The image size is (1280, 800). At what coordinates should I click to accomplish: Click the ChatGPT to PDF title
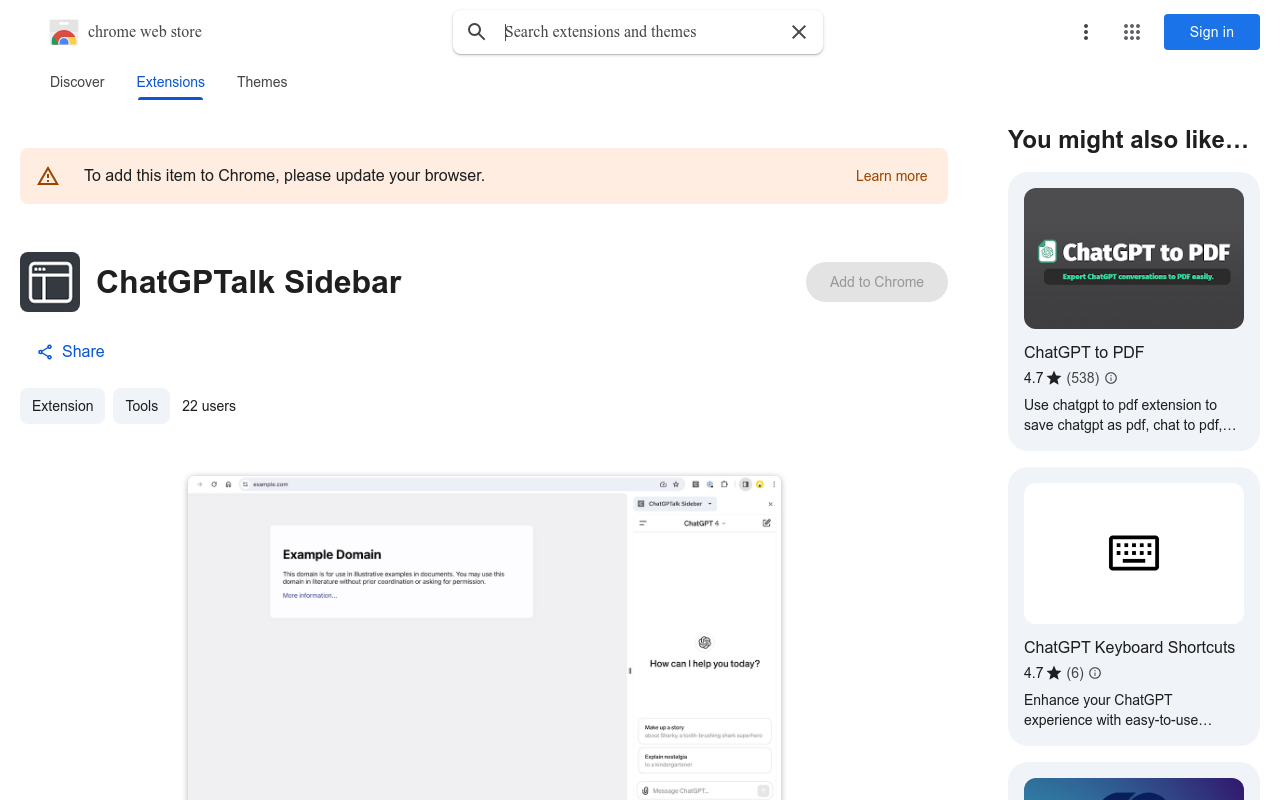1084,352
